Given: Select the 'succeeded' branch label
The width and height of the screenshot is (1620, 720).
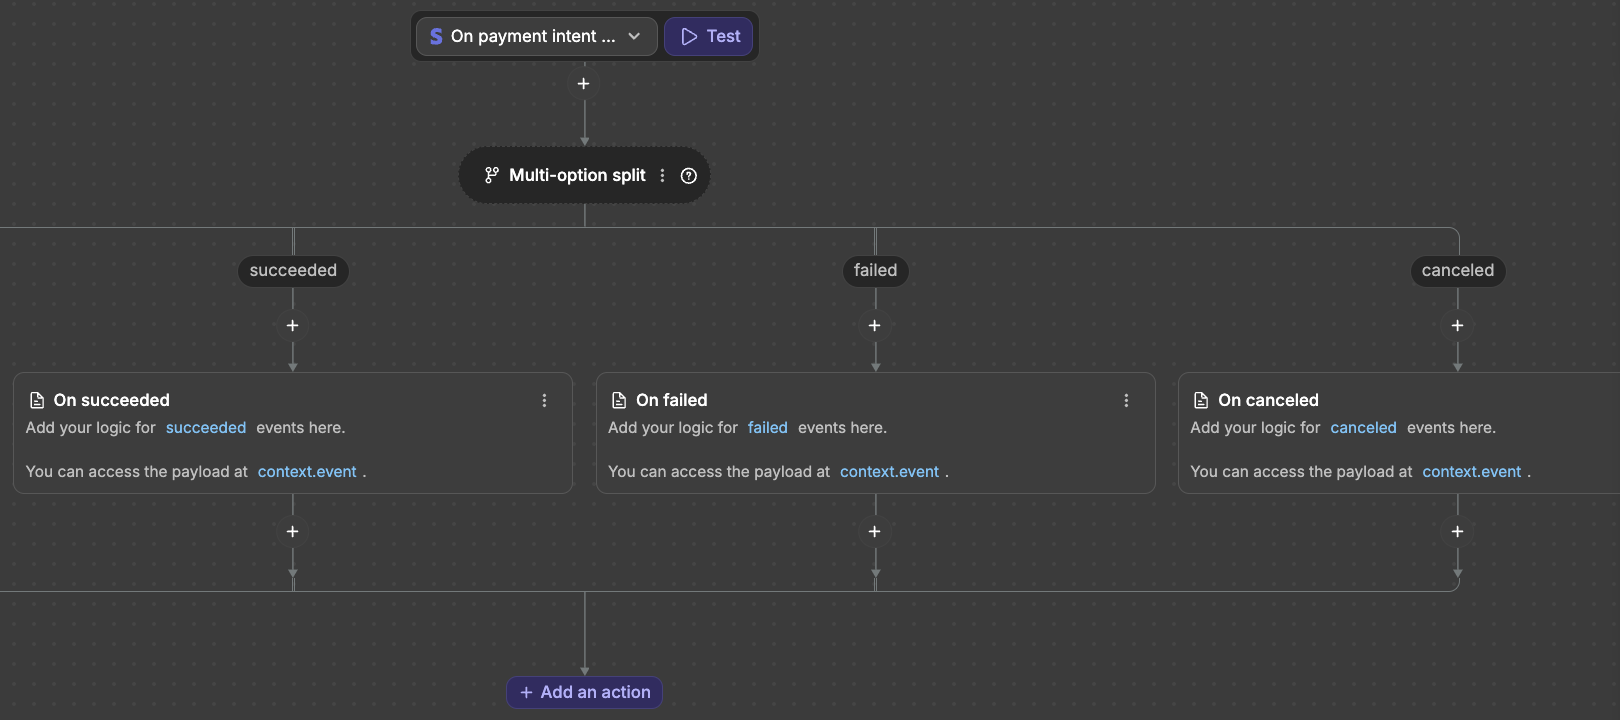Looking at the screenshot, I should pos(293,270).
